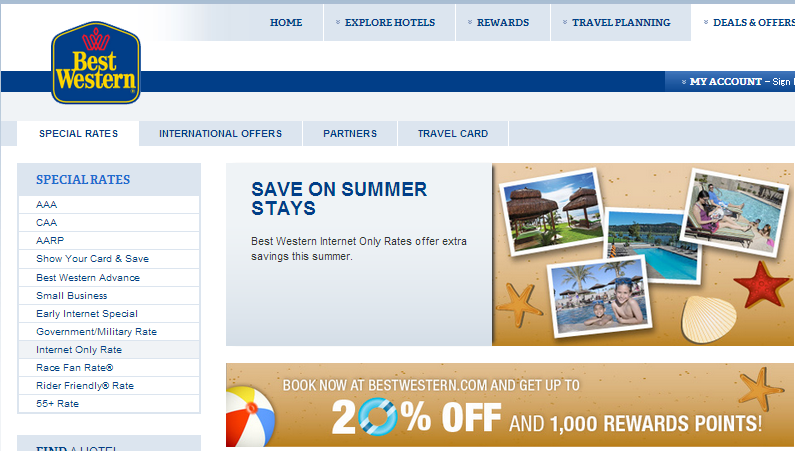This screenshot has width=795, height=451.
Task: Click the Best Western logo
Action: [96, 63]
